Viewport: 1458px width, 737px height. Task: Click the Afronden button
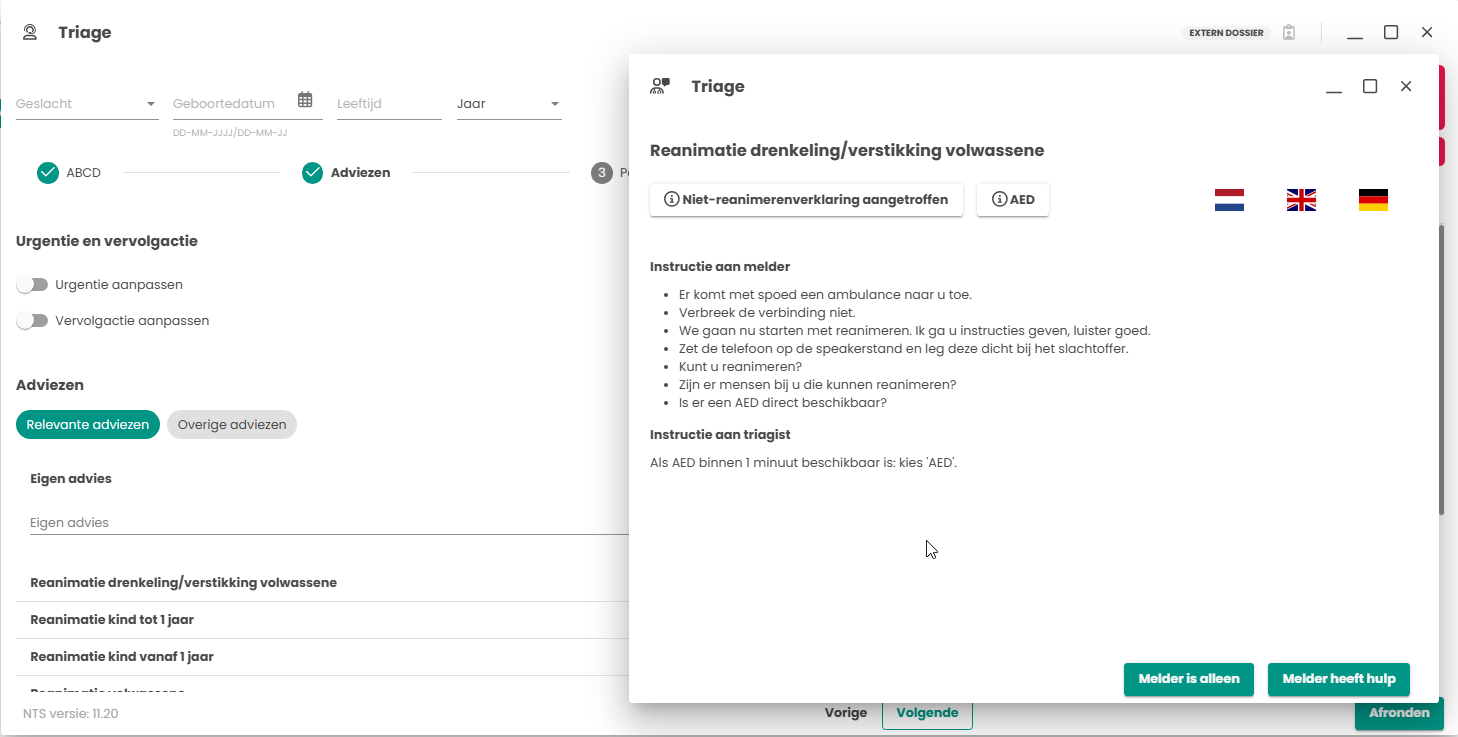pyautogui.click(x=1399, y=713)
